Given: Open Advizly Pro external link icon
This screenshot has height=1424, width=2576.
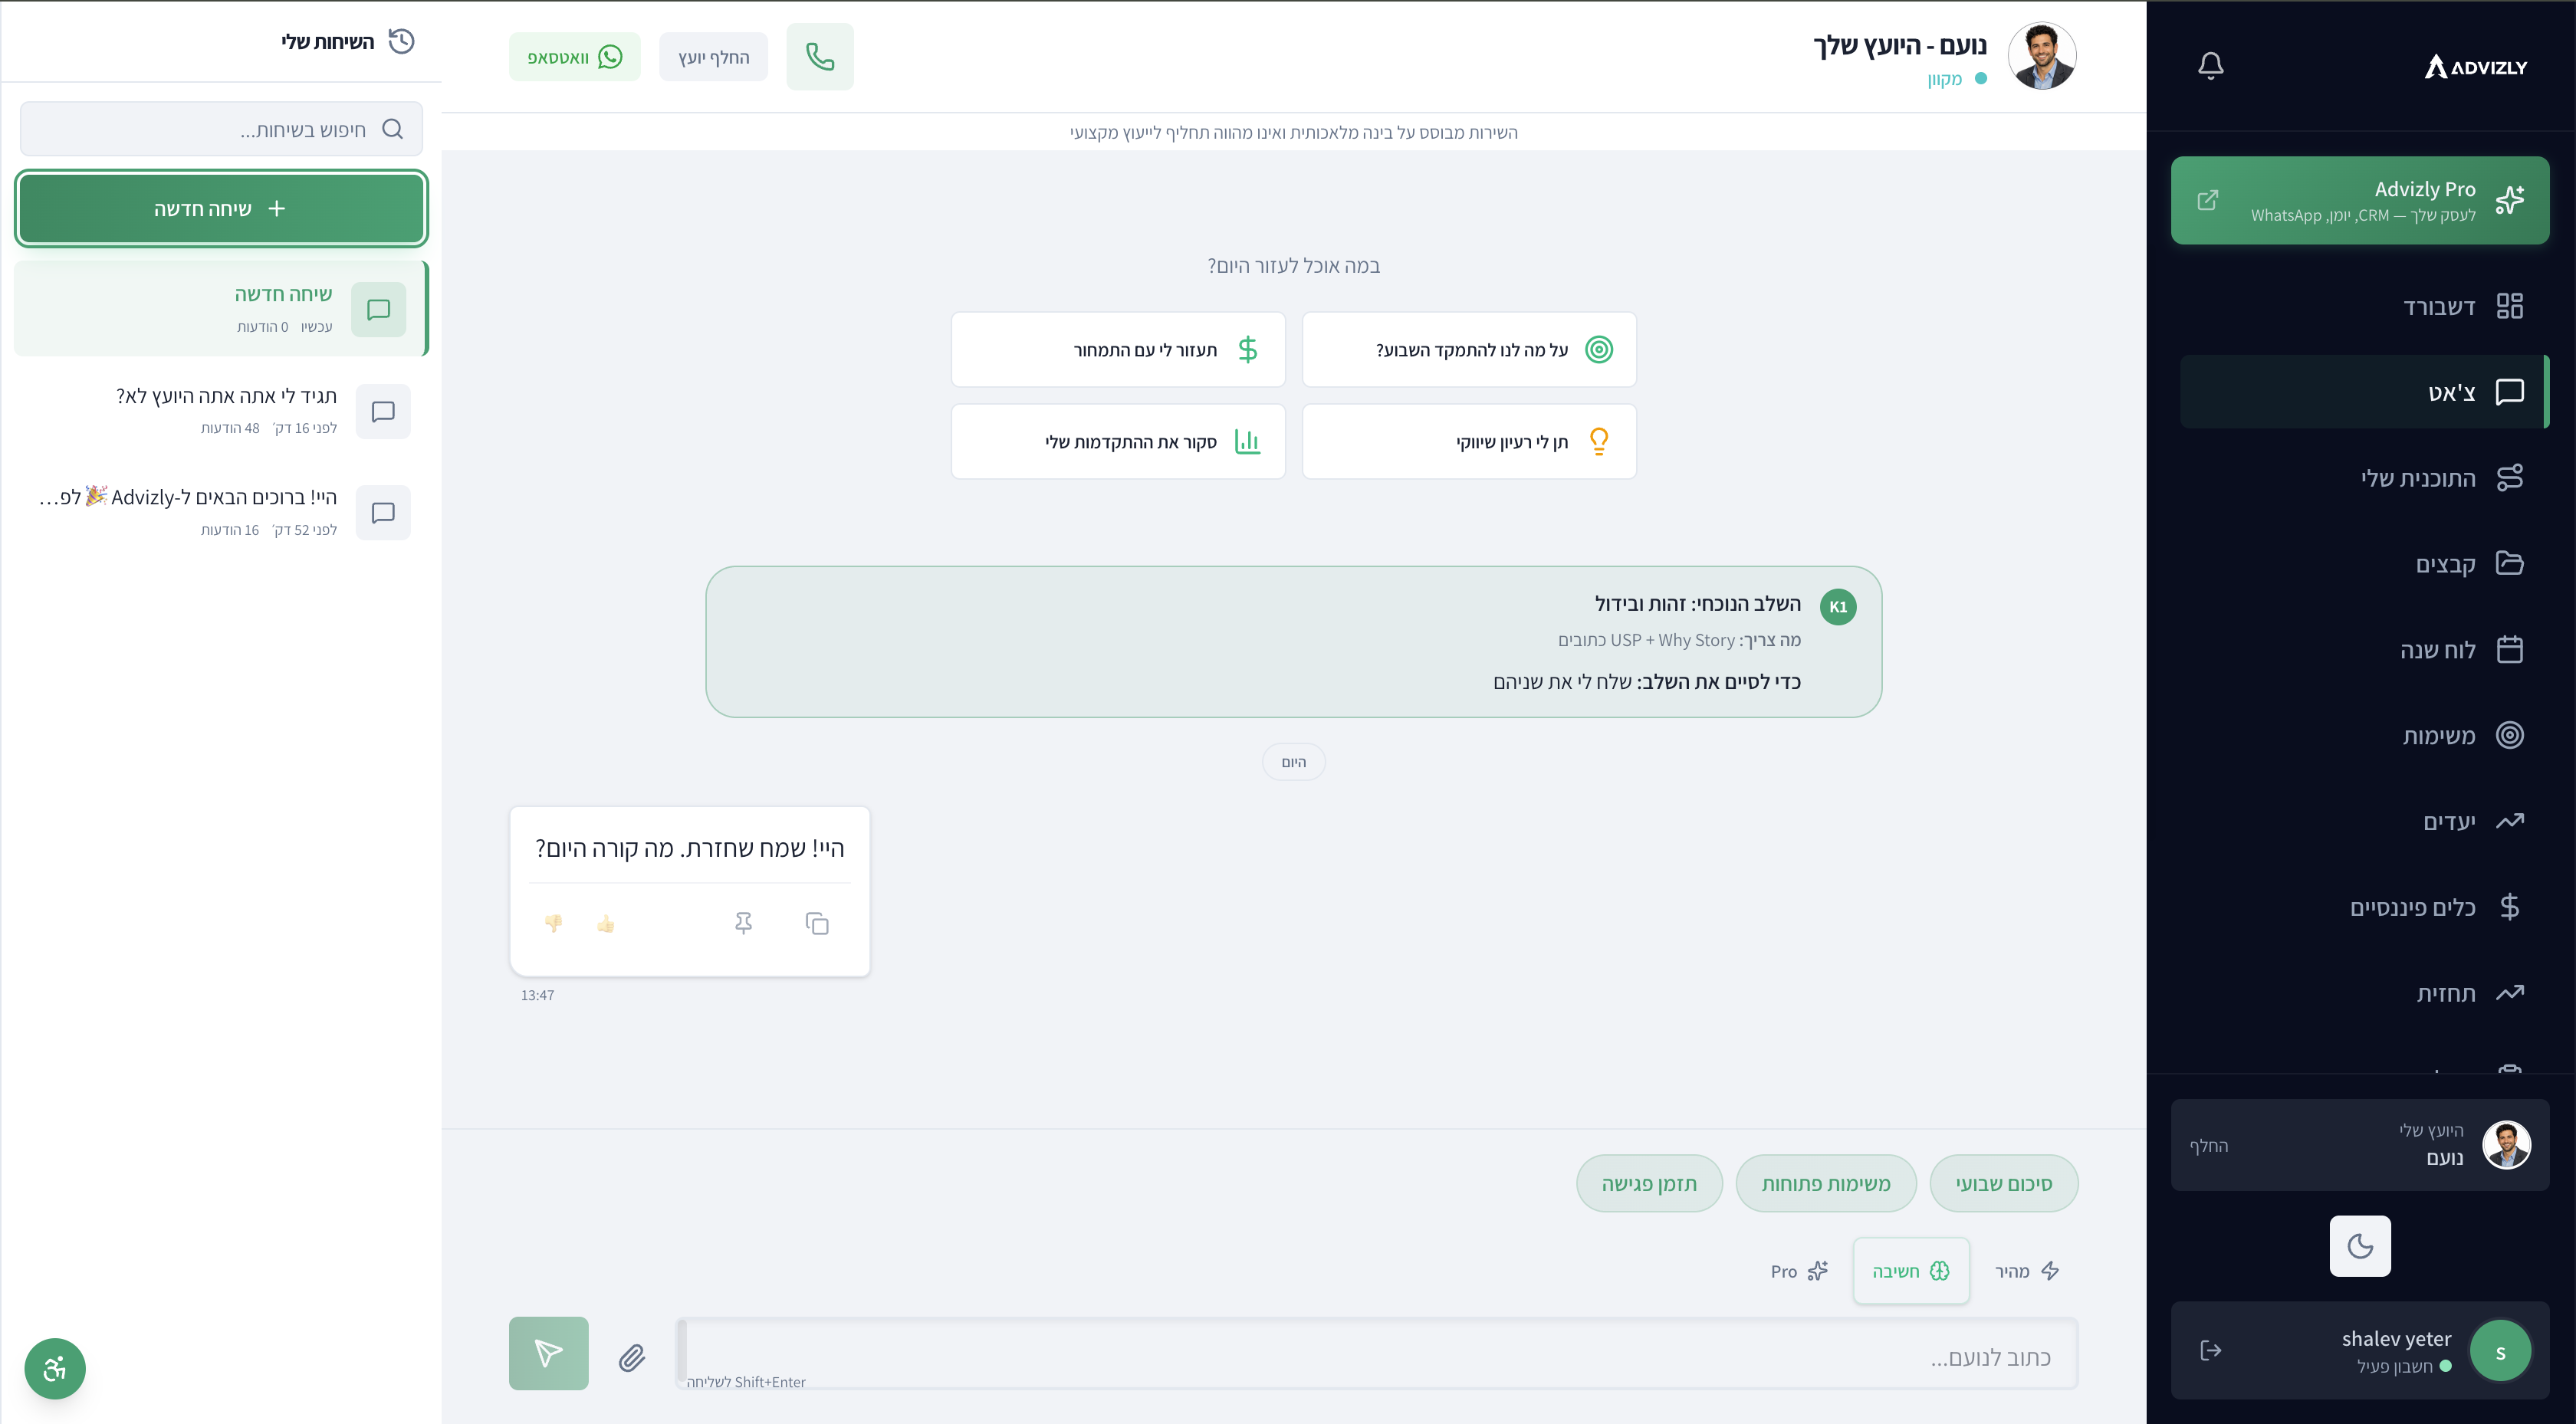Looking at the screenshot, I should [x=2208, y=200].
